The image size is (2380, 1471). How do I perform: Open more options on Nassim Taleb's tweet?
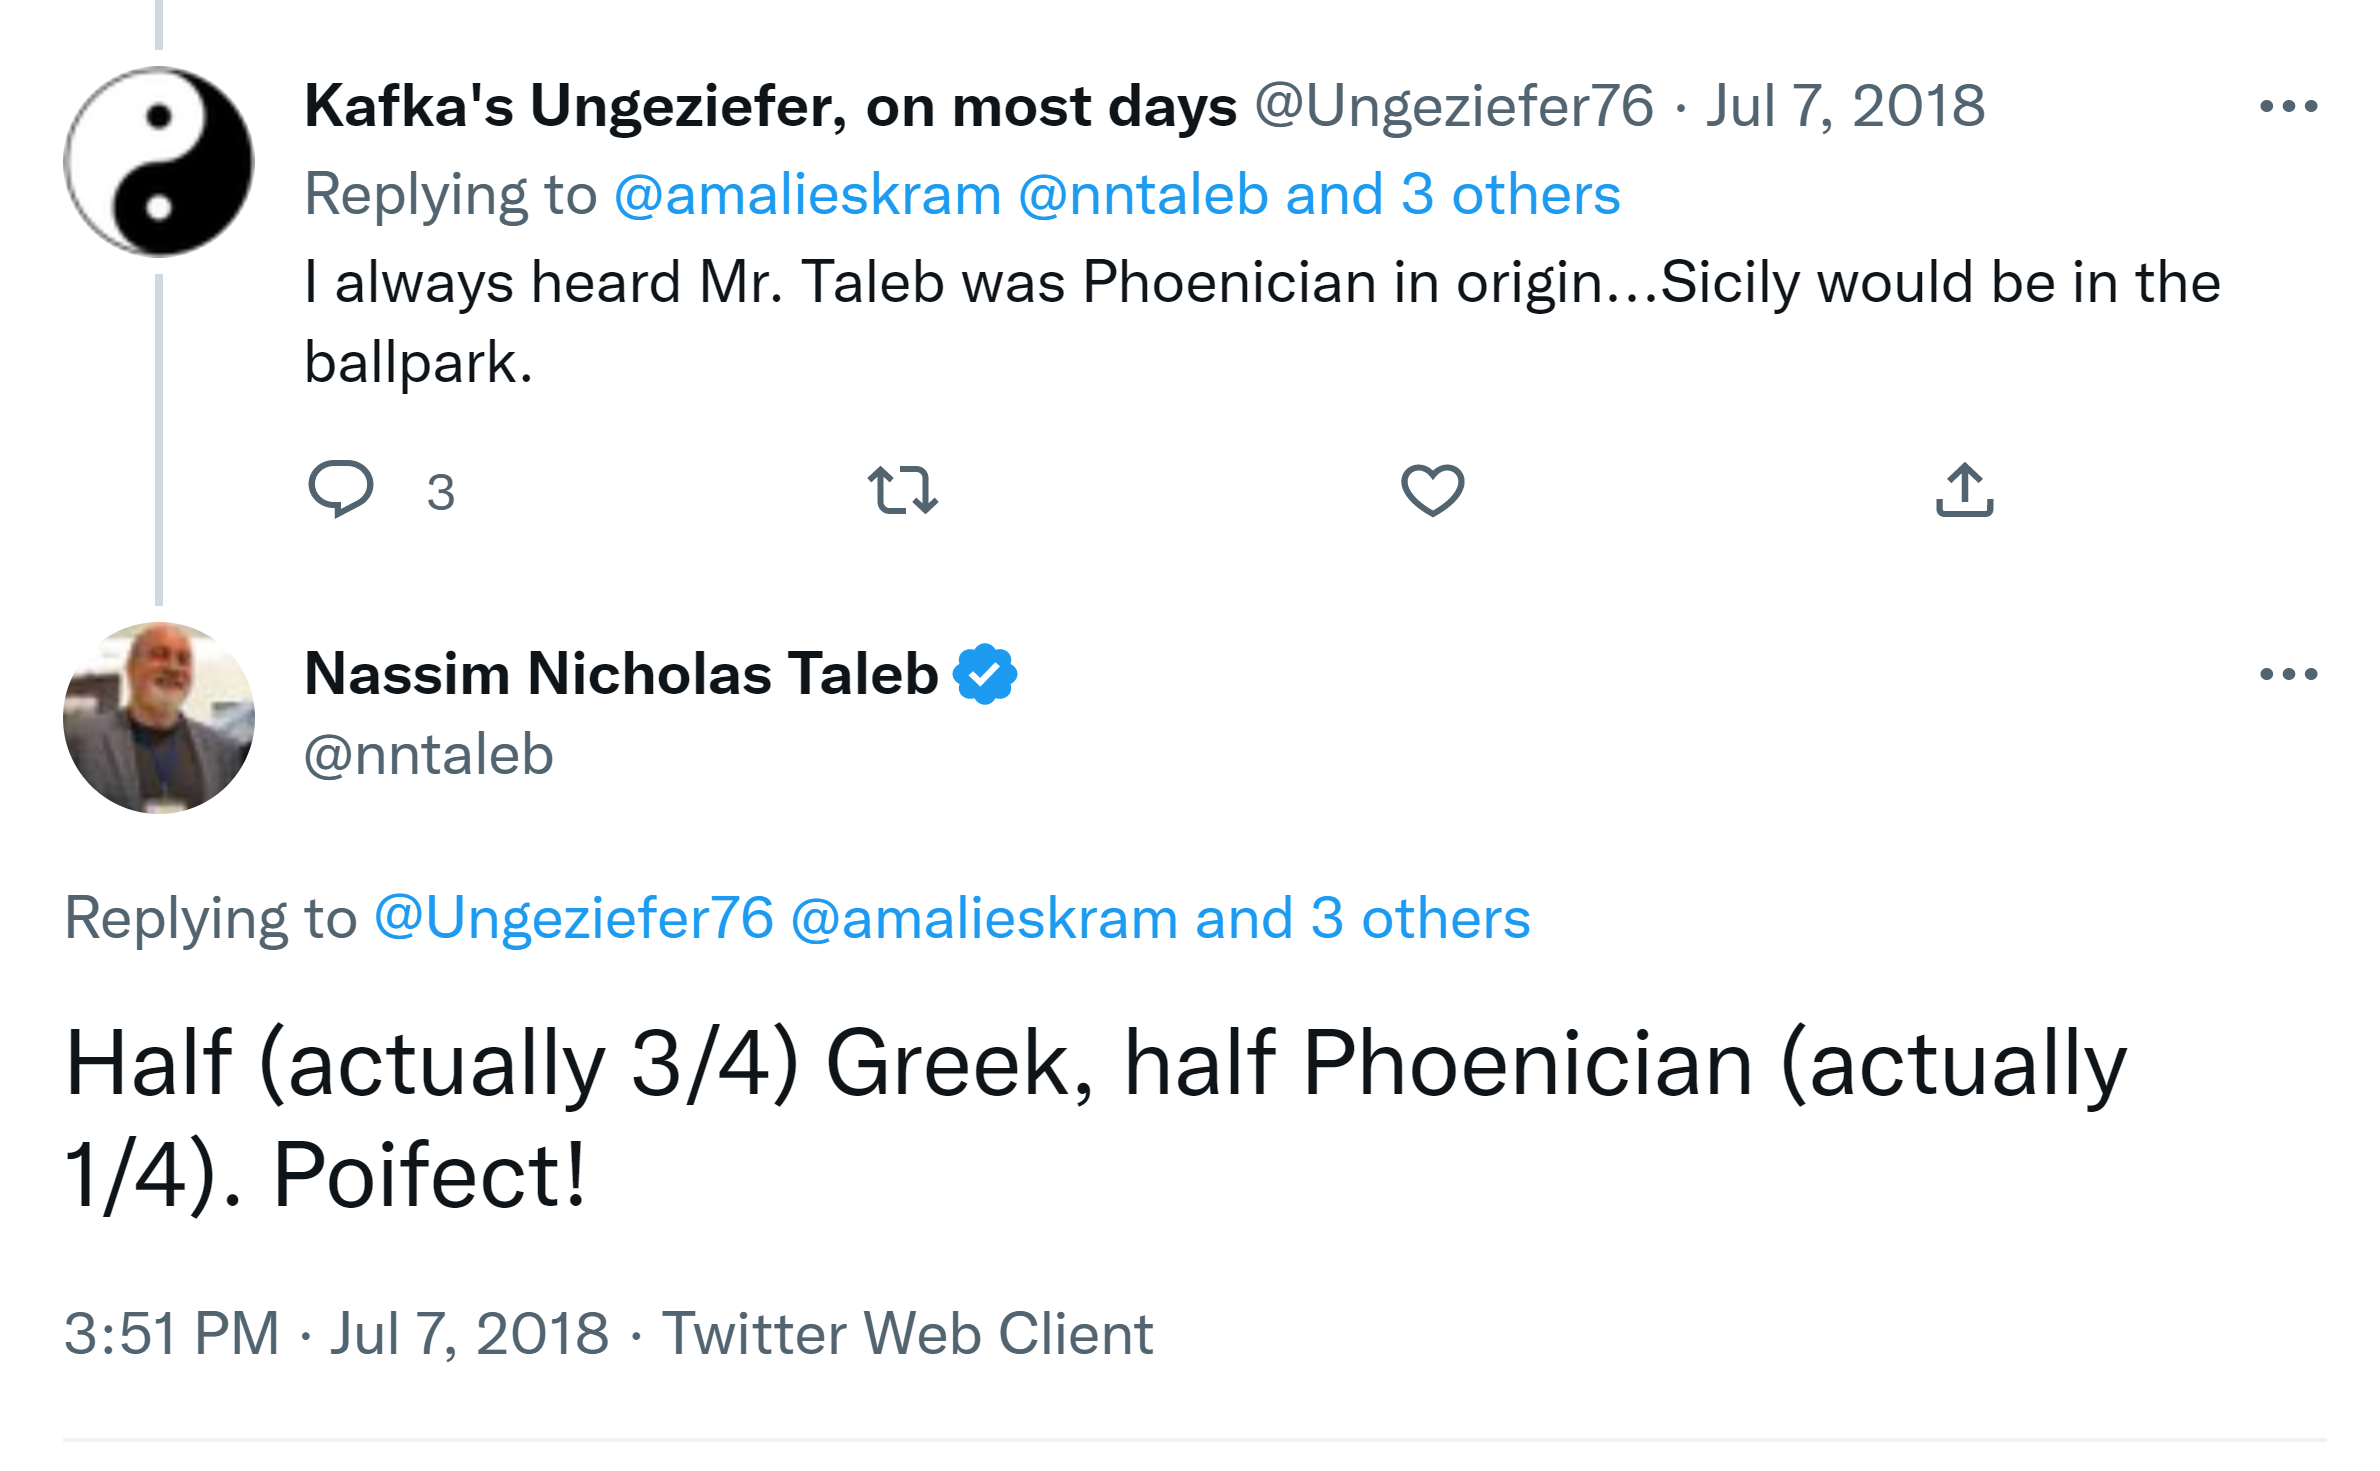pyautogui.click(x=2288, y=674)
